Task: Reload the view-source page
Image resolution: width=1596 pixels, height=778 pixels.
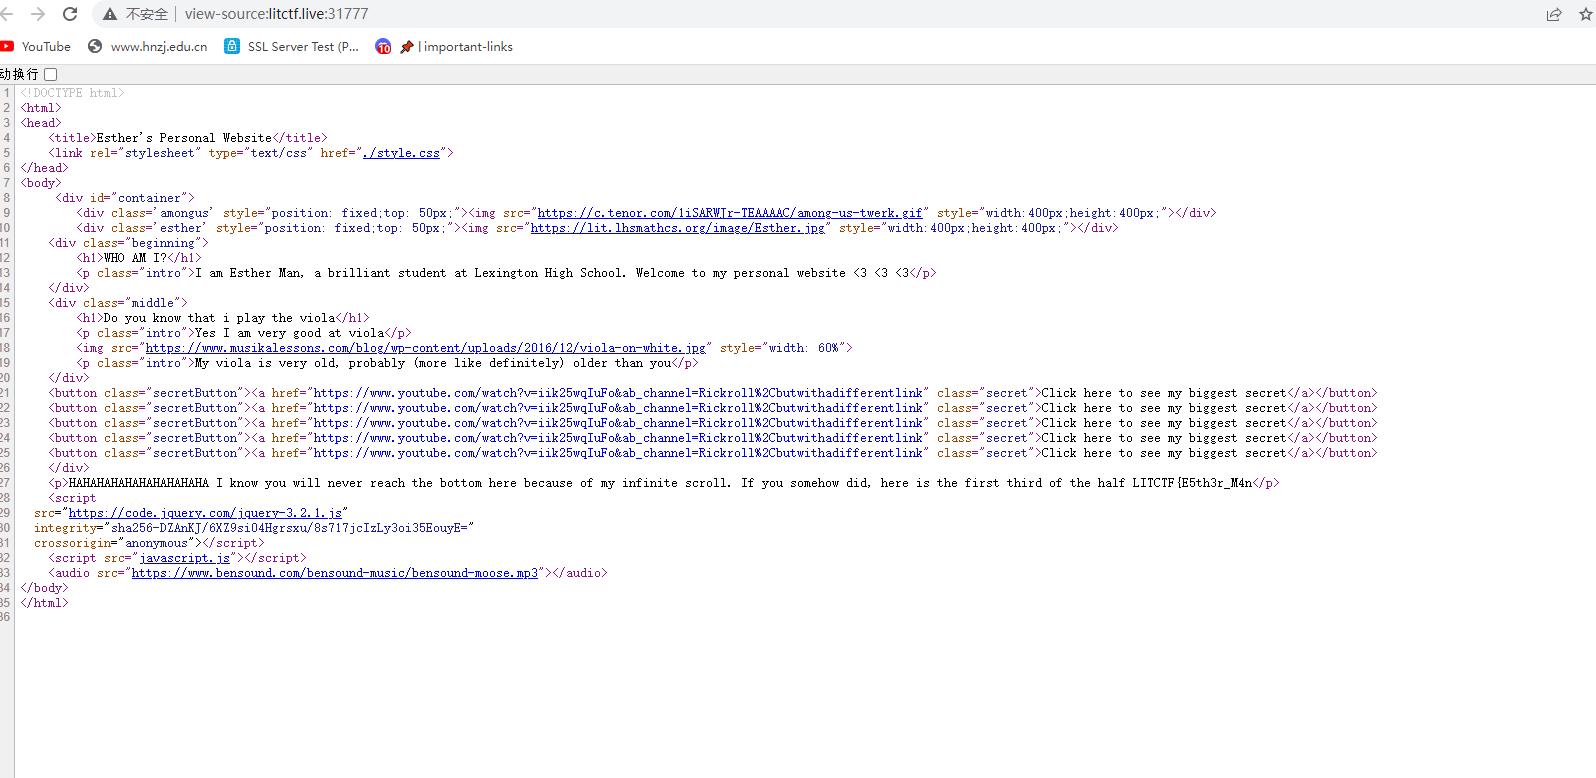Action: point(70,14)
